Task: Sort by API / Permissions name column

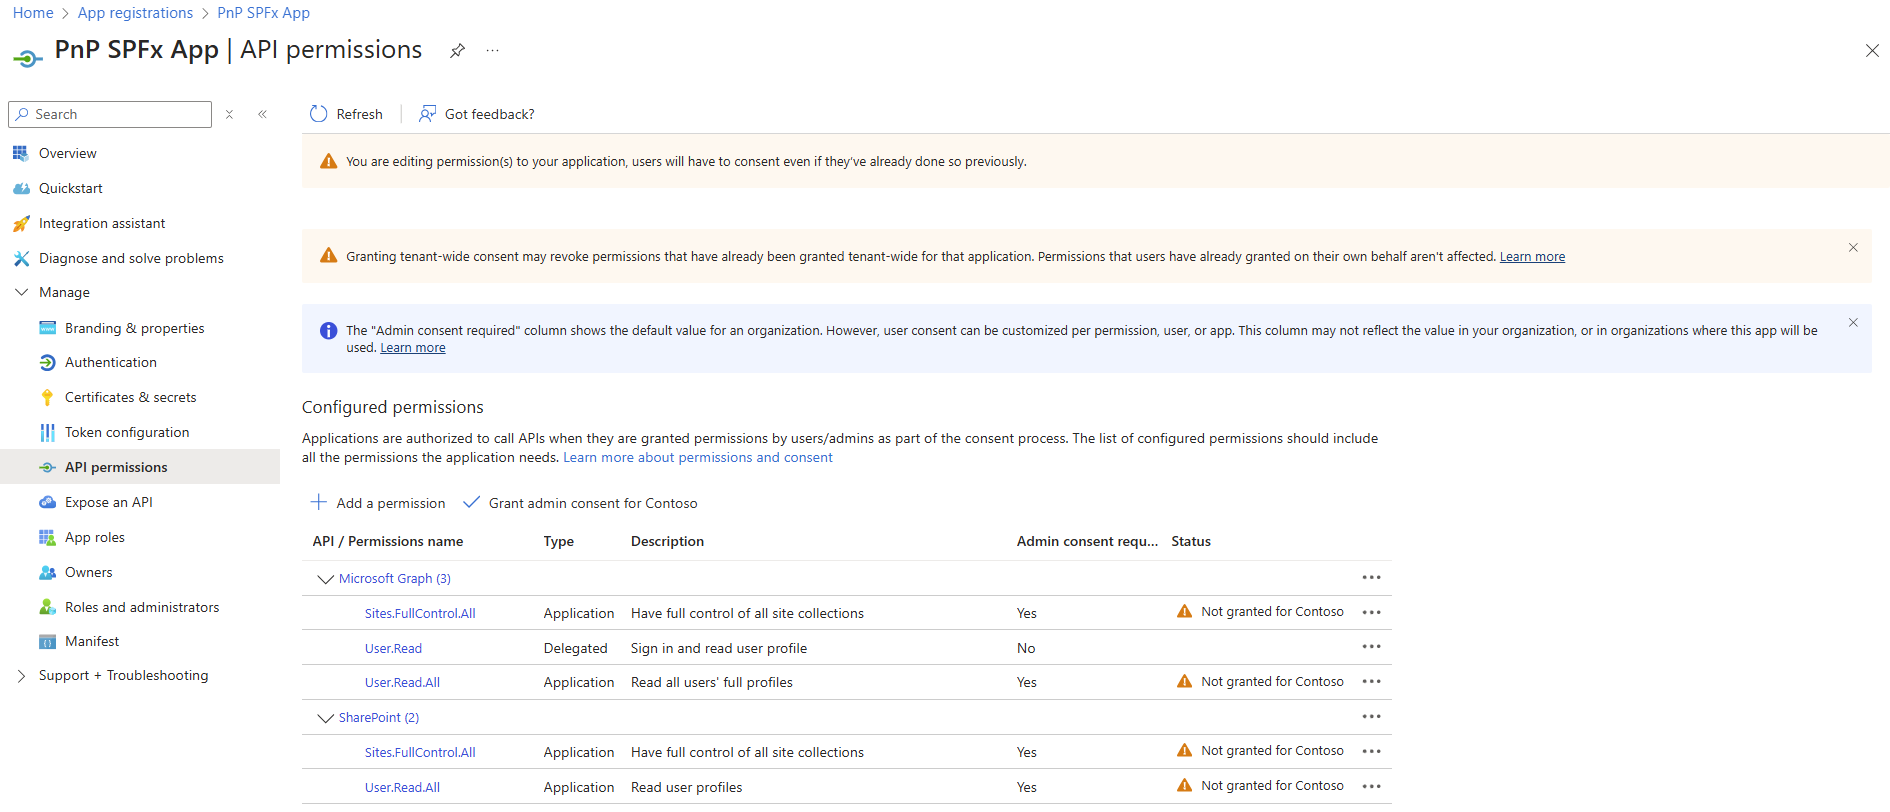Action: click(388, 542)
